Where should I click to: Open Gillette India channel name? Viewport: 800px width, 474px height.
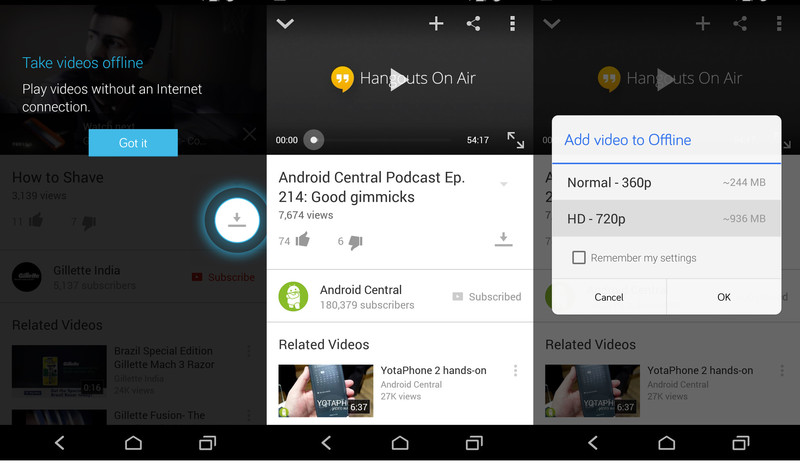point(87,270)
